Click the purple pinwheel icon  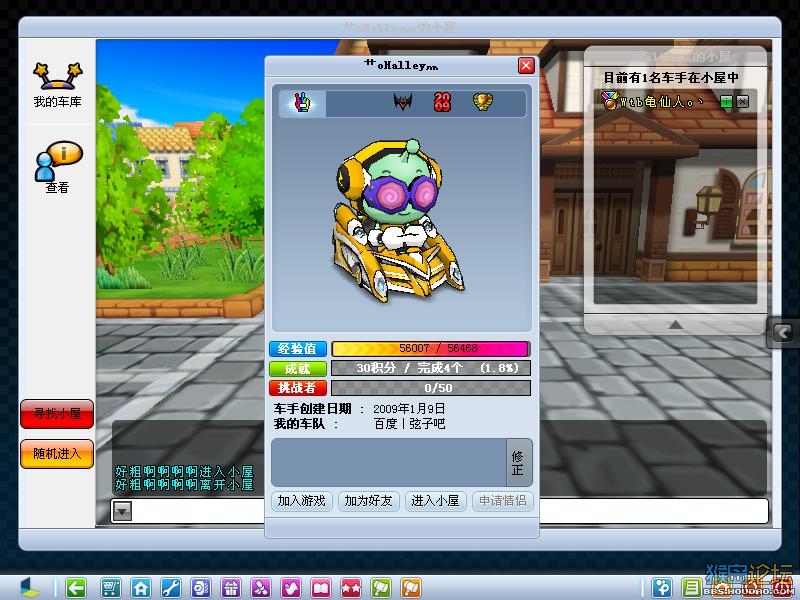click(x=261, y=588)
